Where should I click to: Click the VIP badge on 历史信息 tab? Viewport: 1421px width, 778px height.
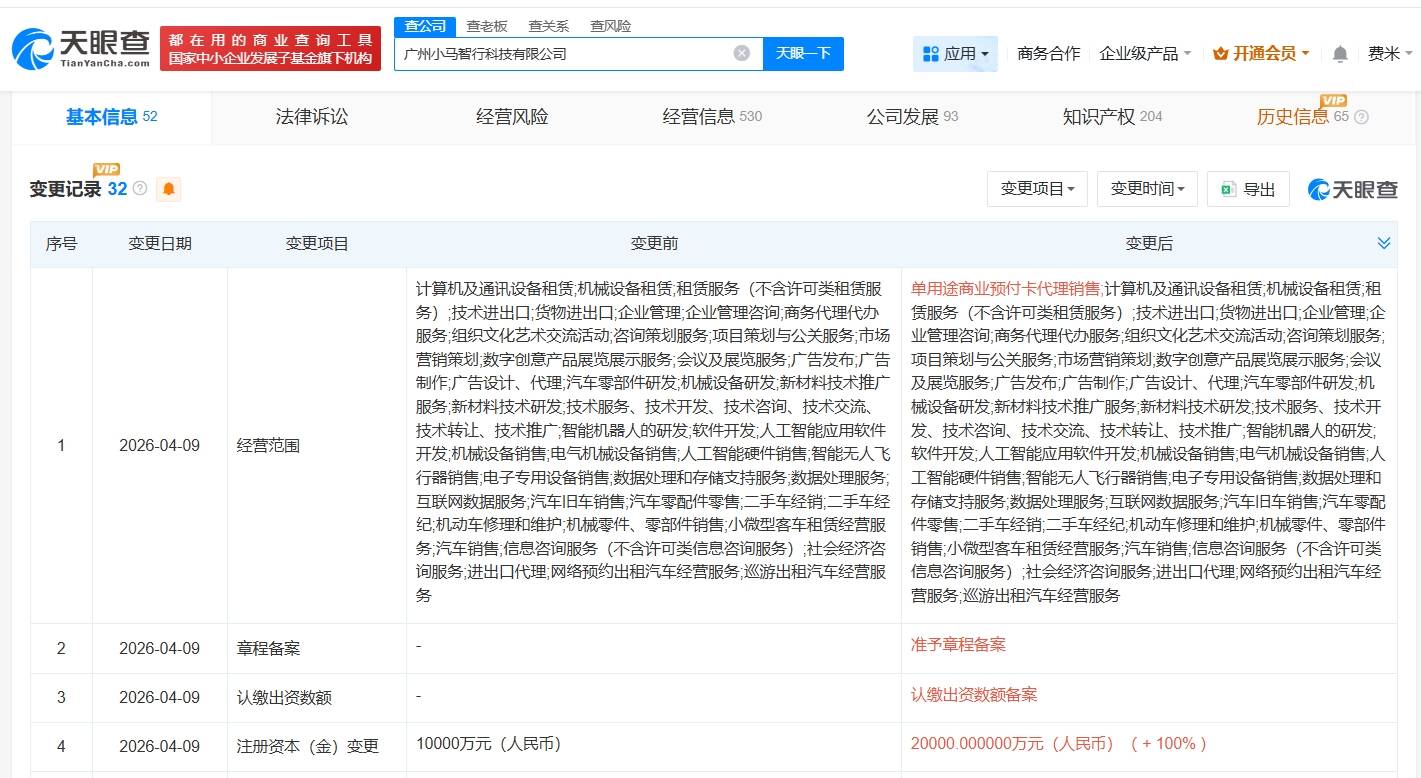[1333, 101]
